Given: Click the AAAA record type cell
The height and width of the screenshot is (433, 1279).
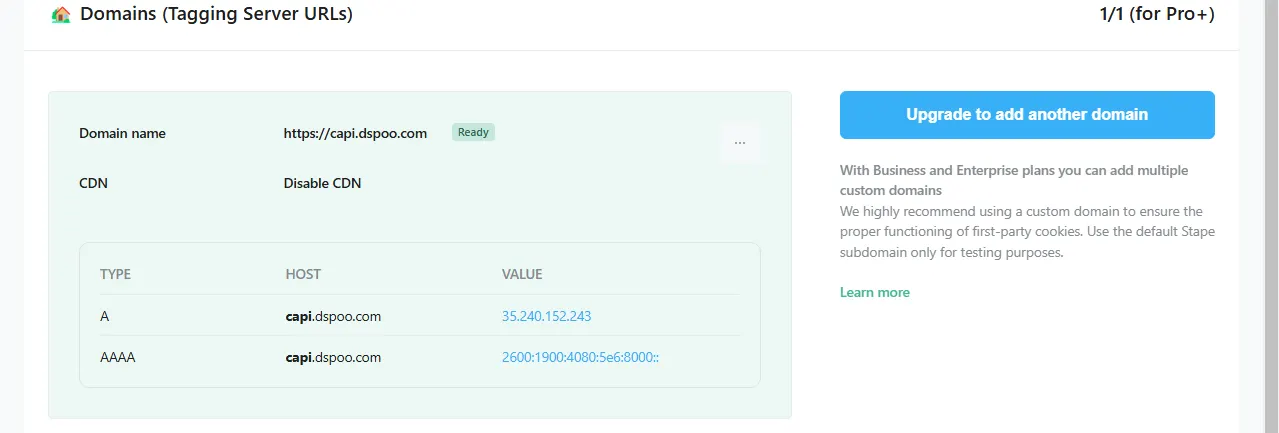Looking at the screenshot, I should tap(118, 357).
